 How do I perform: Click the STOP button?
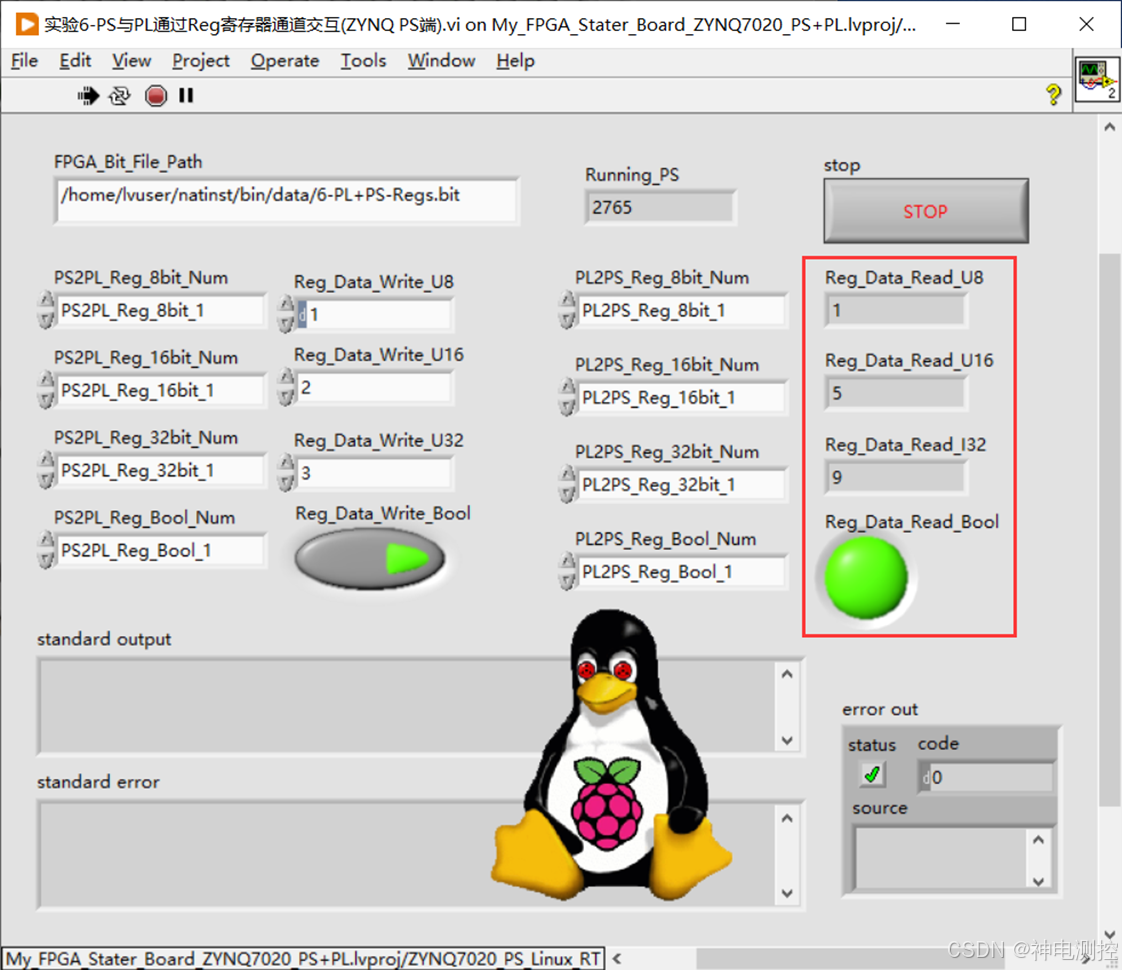pyautogui.click(x=925, y=211)
